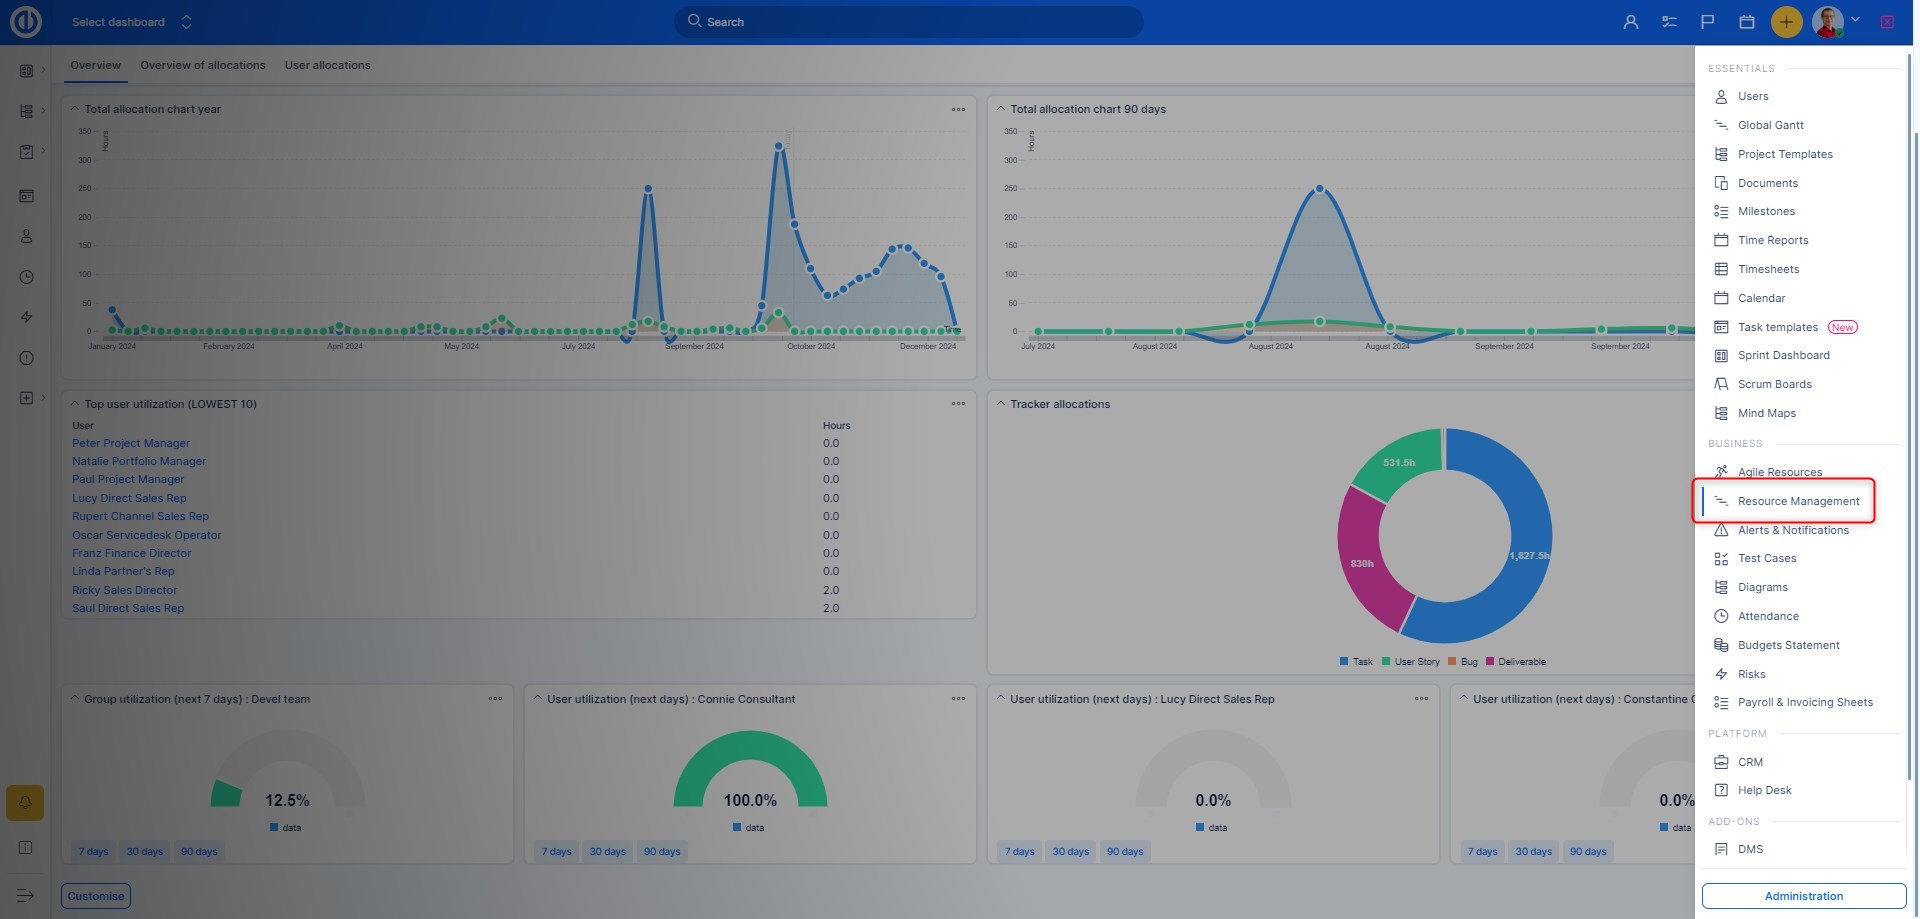1920x919 pixels.
Task: Close the side menu with the pink icon
Action: [1887, 22]
